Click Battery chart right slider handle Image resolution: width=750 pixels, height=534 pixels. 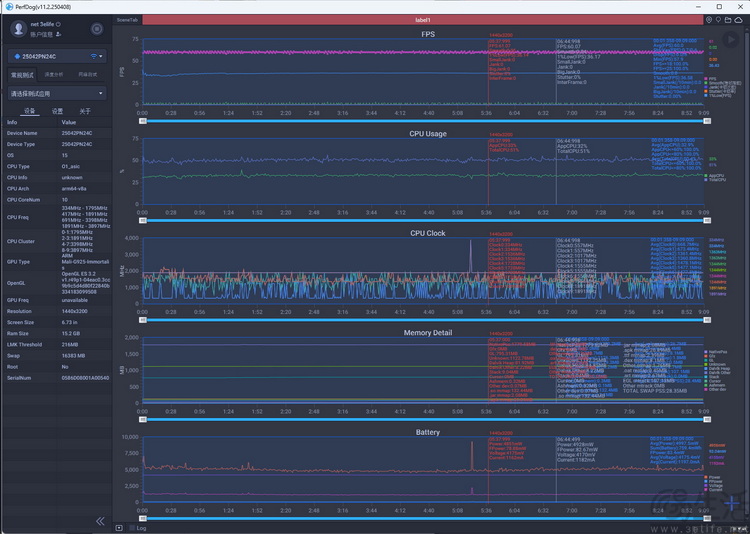[x=707, y=519]
